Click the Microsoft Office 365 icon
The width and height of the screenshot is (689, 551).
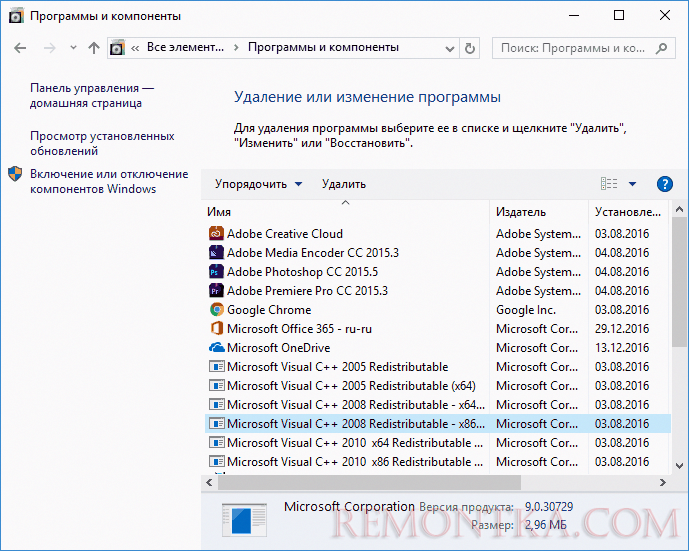[x=216, y=328]
